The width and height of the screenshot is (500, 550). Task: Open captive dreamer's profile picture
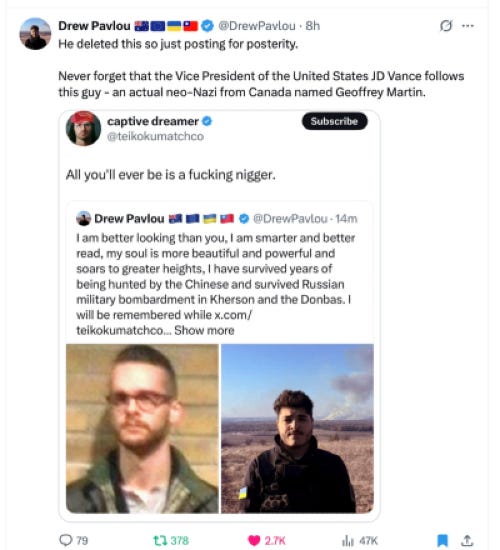[x=83, y=128]
